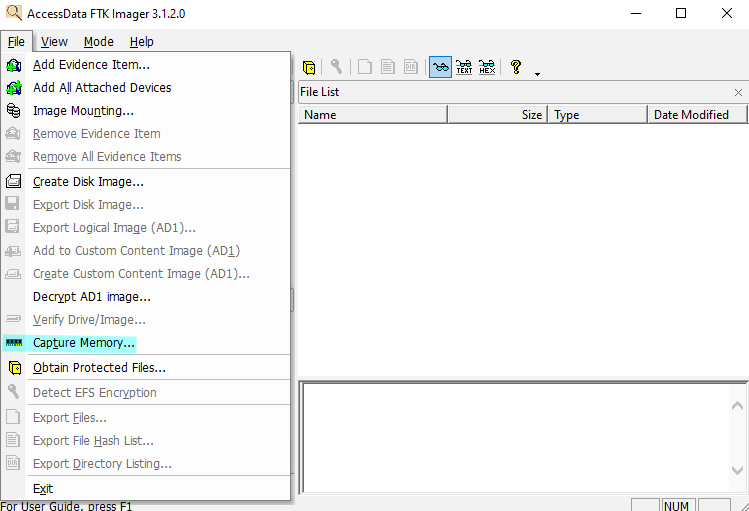Sort file list by Size column
This screenshot has height=511, width=749.
tap(498, 115)
